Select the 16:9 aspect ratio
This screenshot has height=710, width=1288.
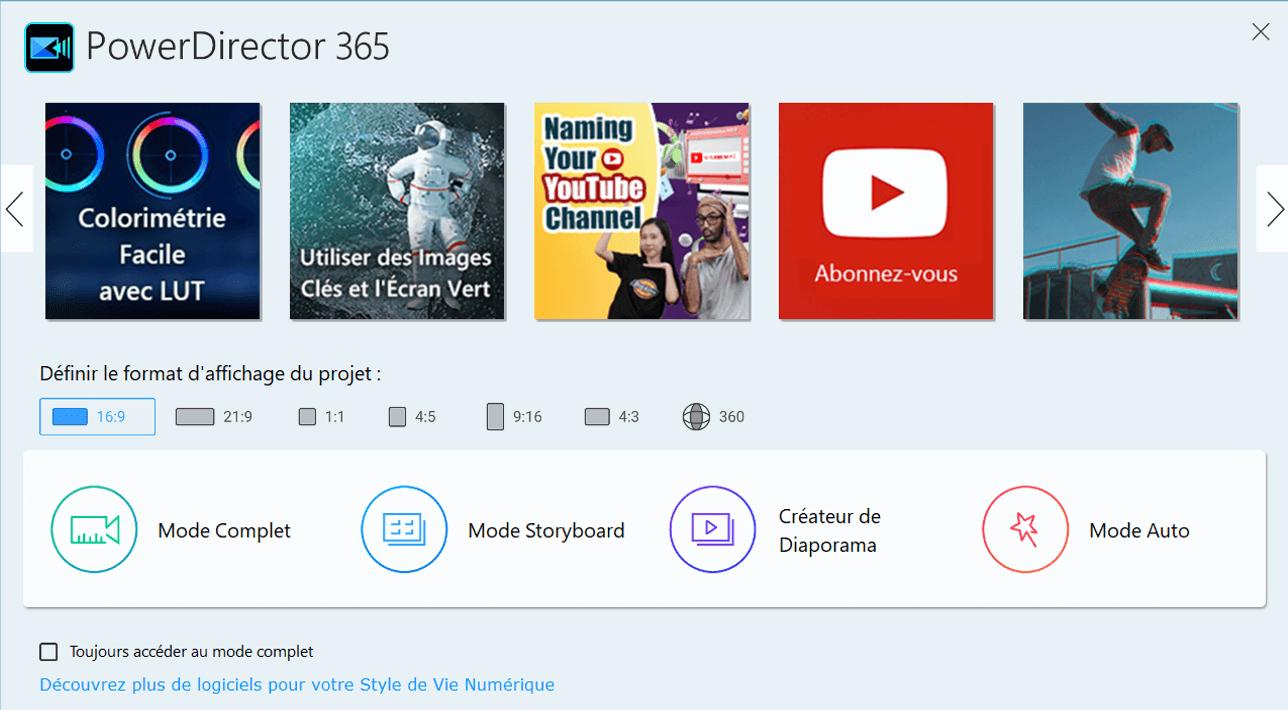pos(97,417)
